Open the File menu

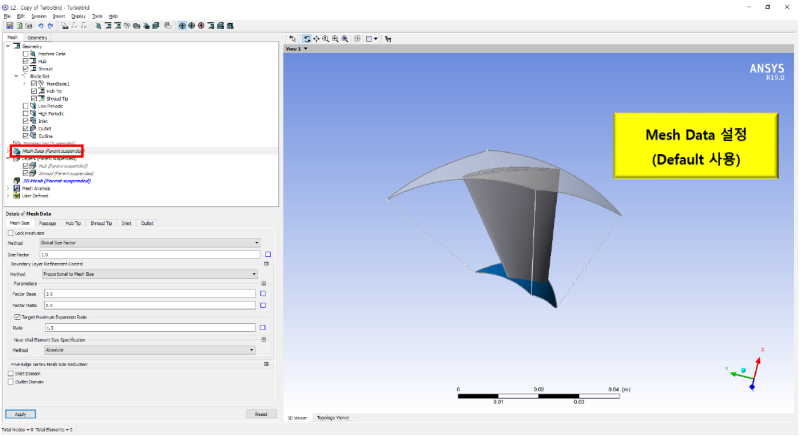point(7,16)
